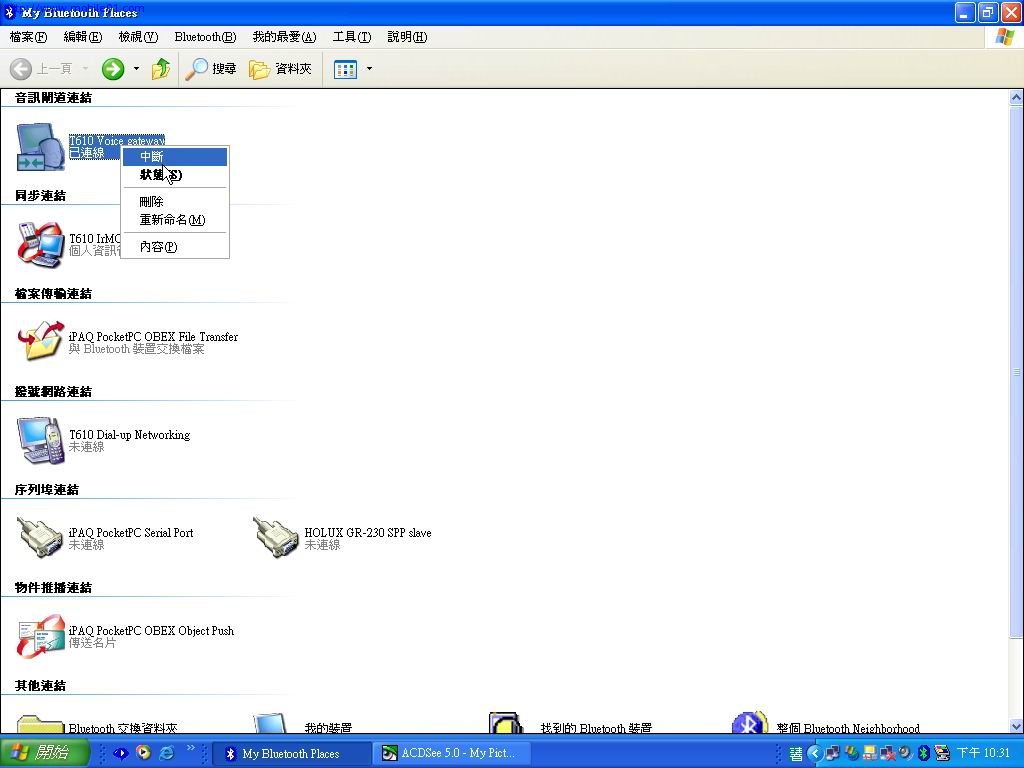
Task: Open iPAQ PocketPC OBEX File Transfer icon
Action: (40, 341)
